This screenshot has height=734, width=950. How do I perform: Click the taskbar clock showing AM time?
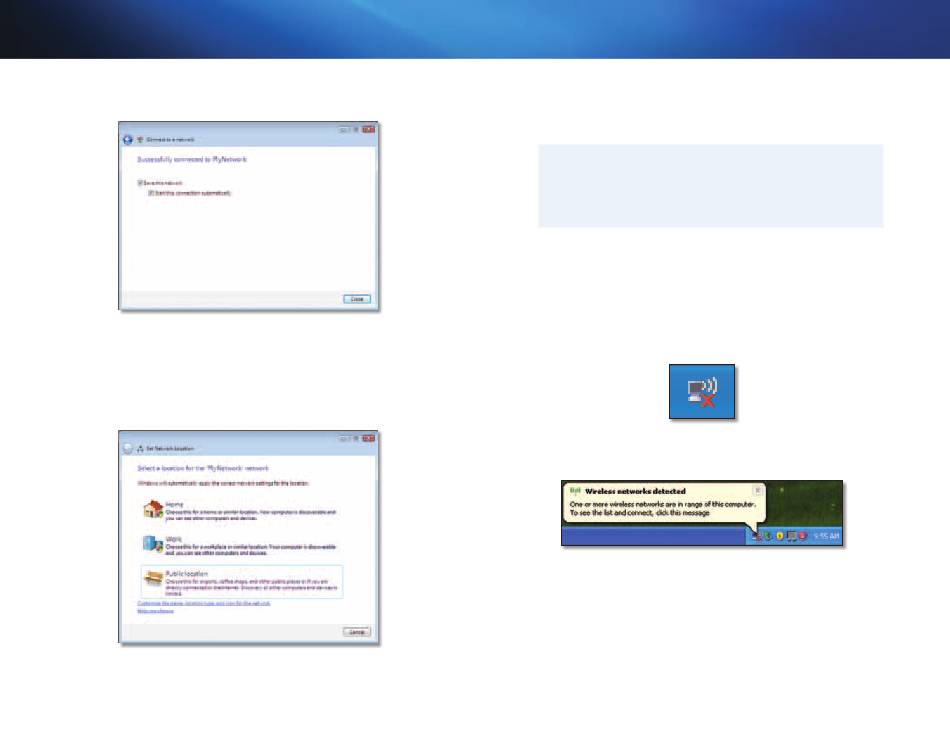click(826, 536)
